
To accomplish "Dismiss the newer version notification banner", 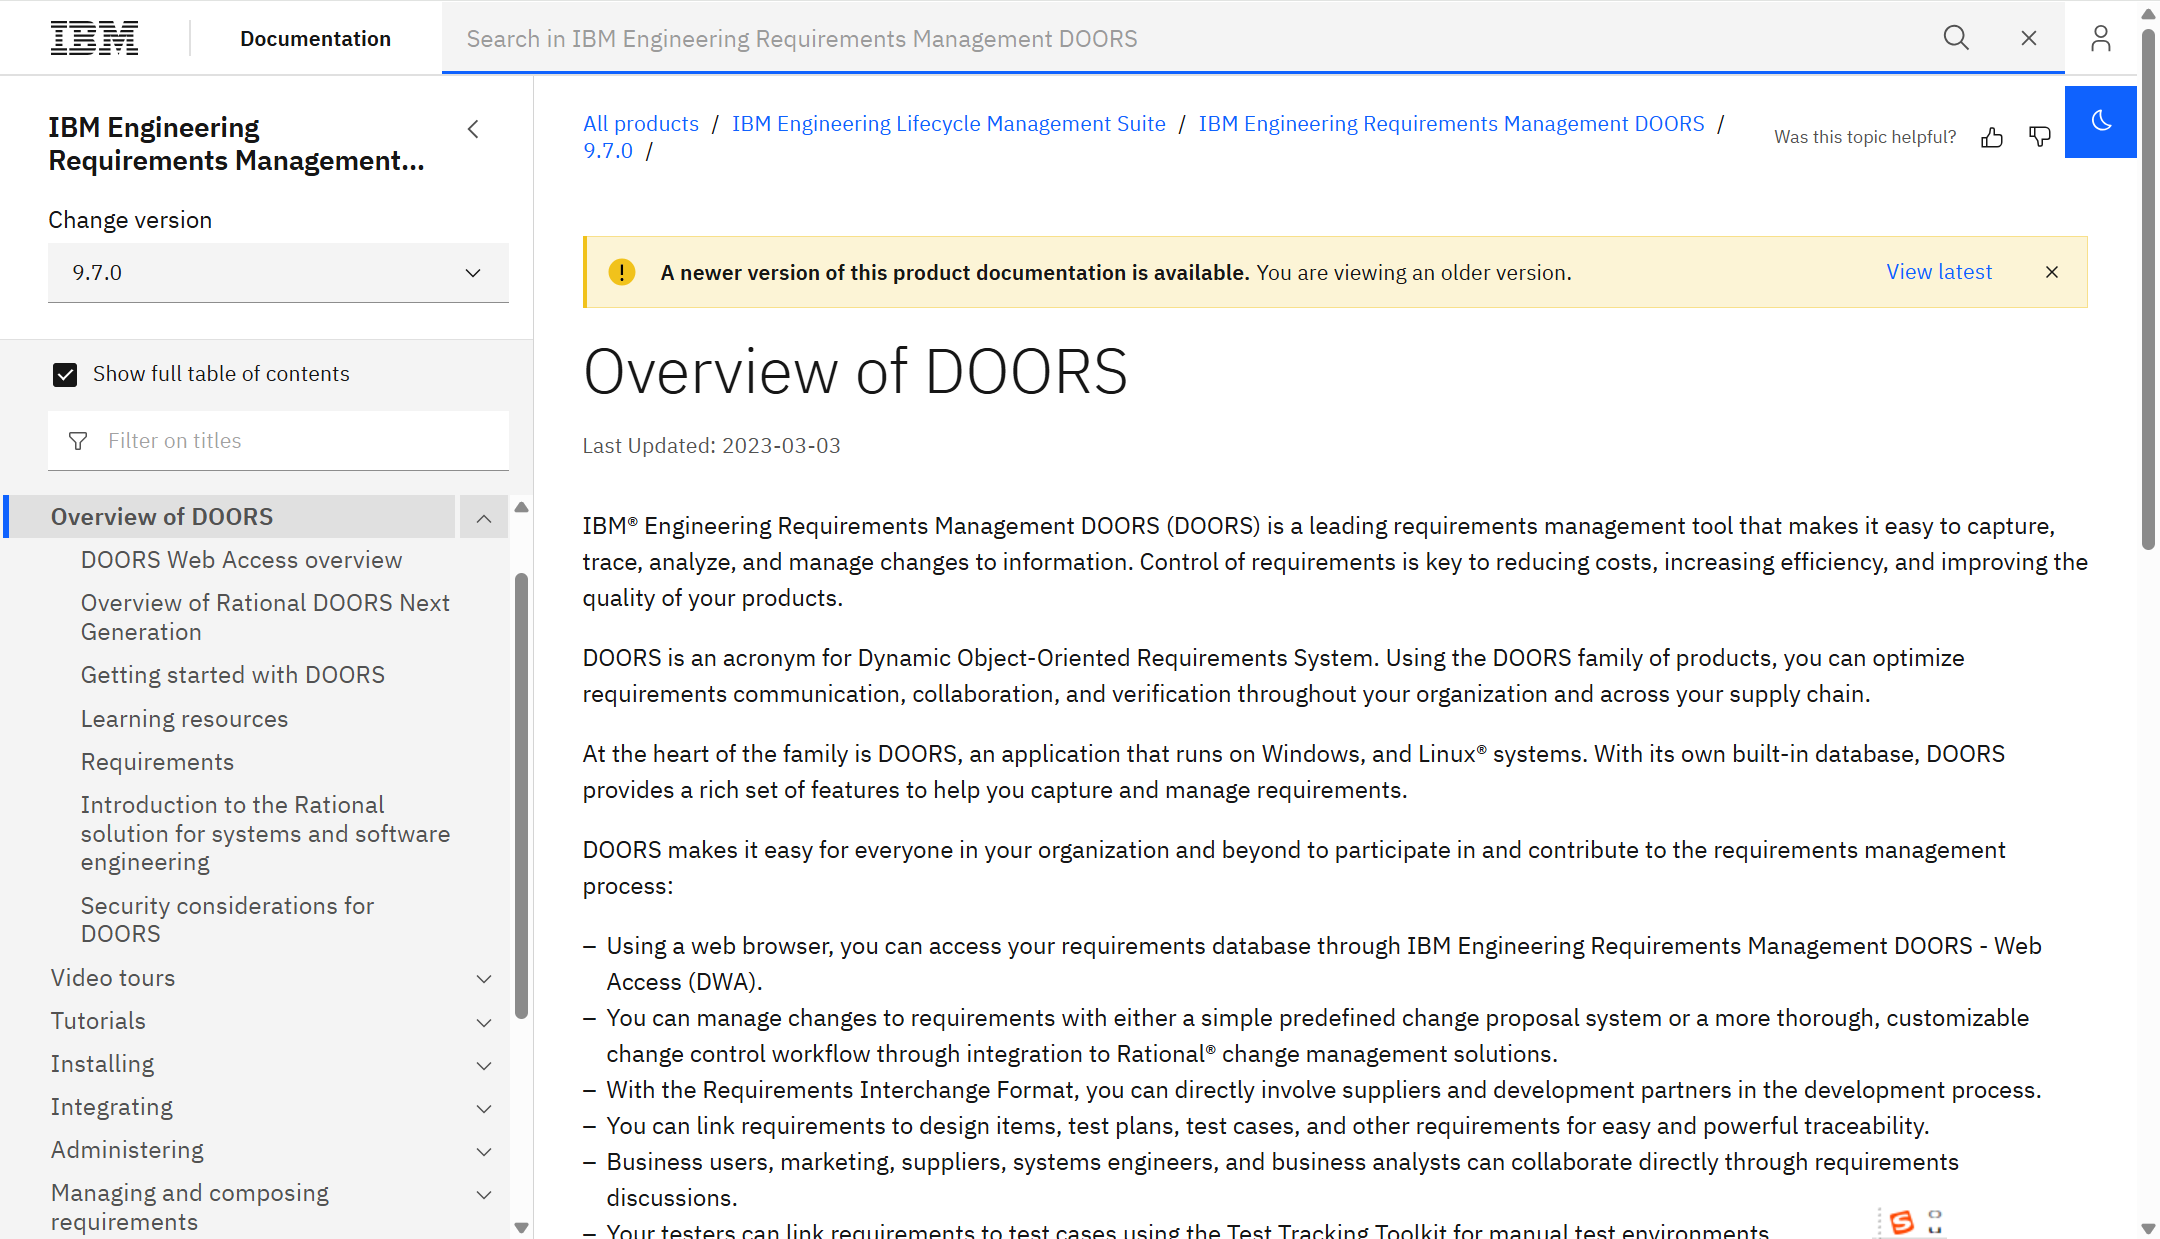I will click(x=2051, y=272).
